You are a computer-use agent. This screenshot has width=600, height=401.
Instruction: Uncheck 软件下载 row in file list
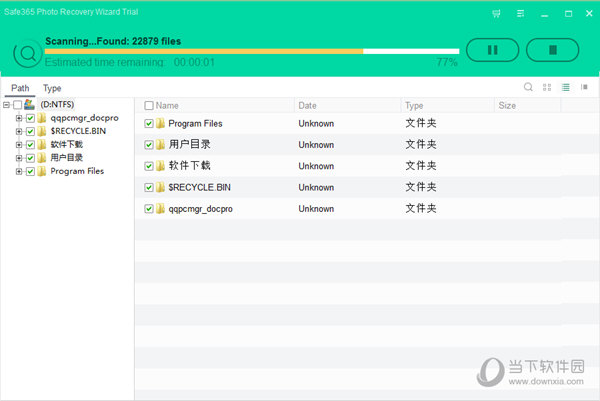click(149, 166)
